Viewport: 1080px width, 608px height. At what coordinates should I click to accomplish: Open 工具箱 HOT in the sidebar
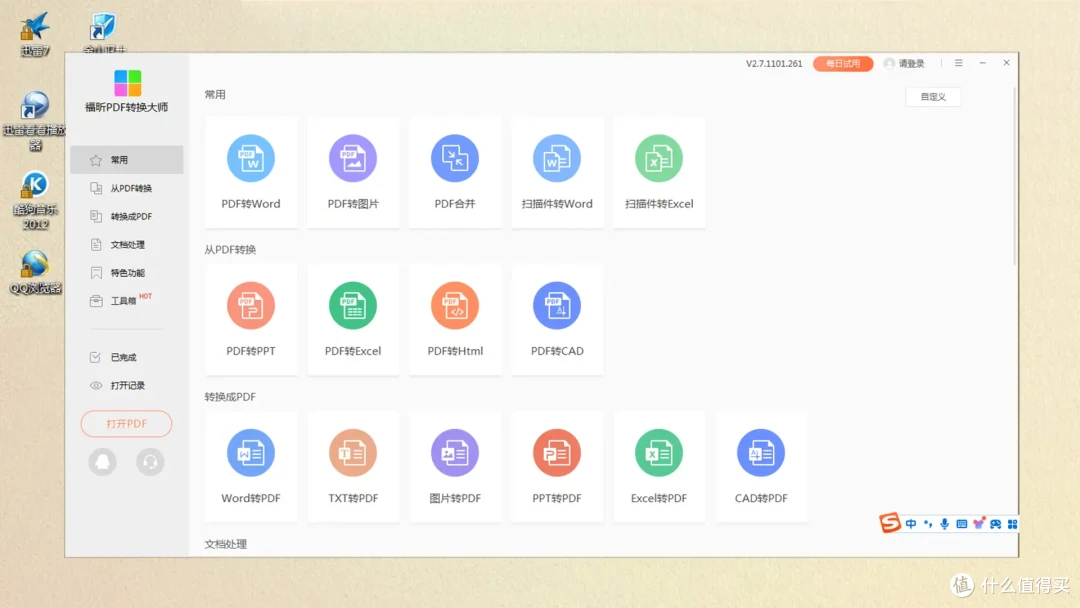pos(127,301)
